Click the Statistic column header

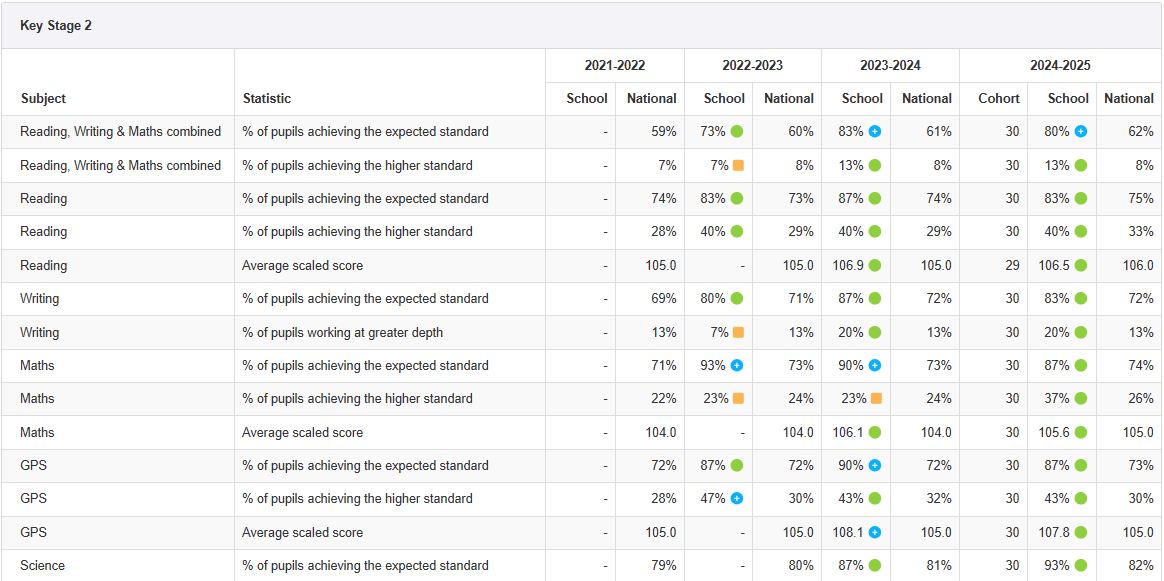point(266,98)
